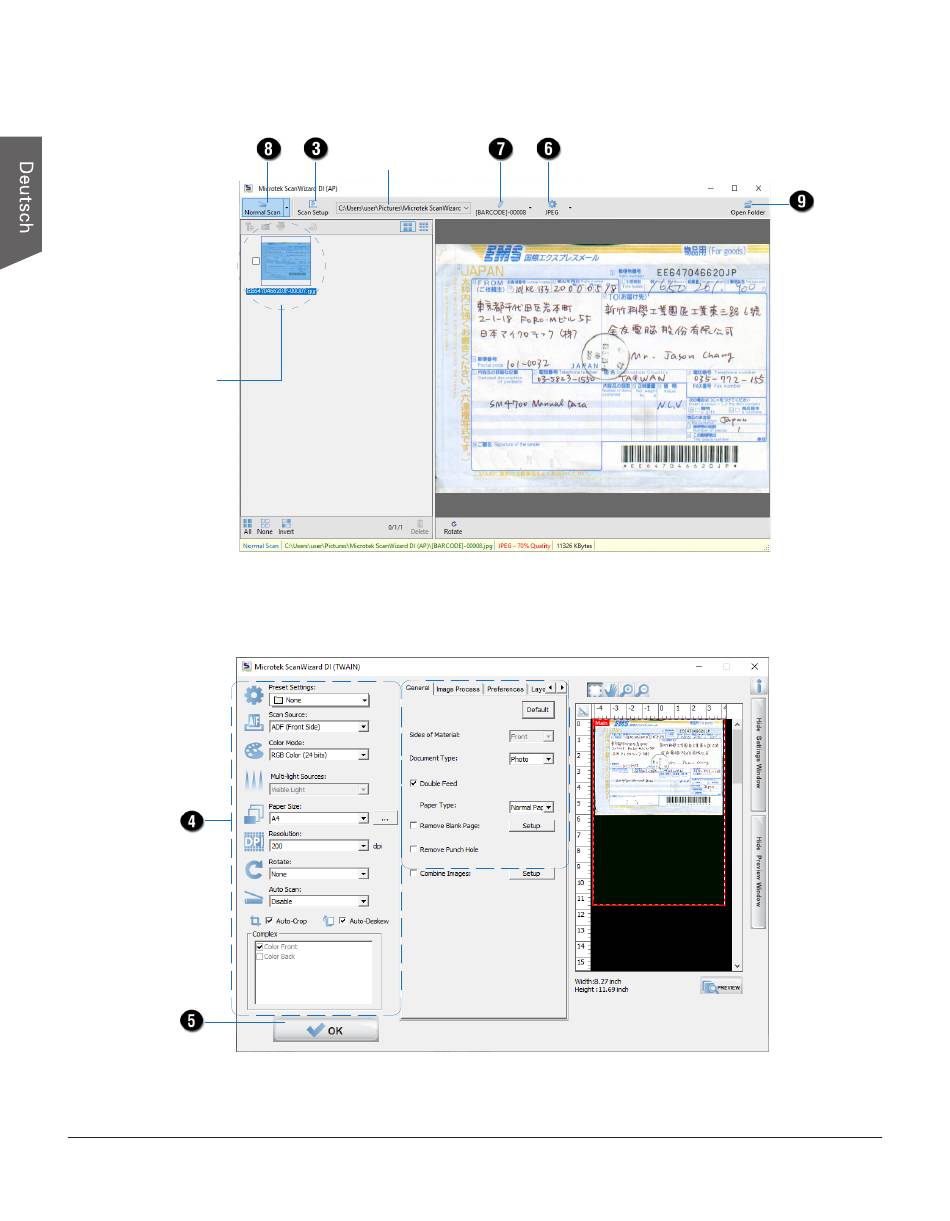Viewport: 950px width, 1221px height.
Task: Rotate the scanned image preview
Action: [453, 526]
